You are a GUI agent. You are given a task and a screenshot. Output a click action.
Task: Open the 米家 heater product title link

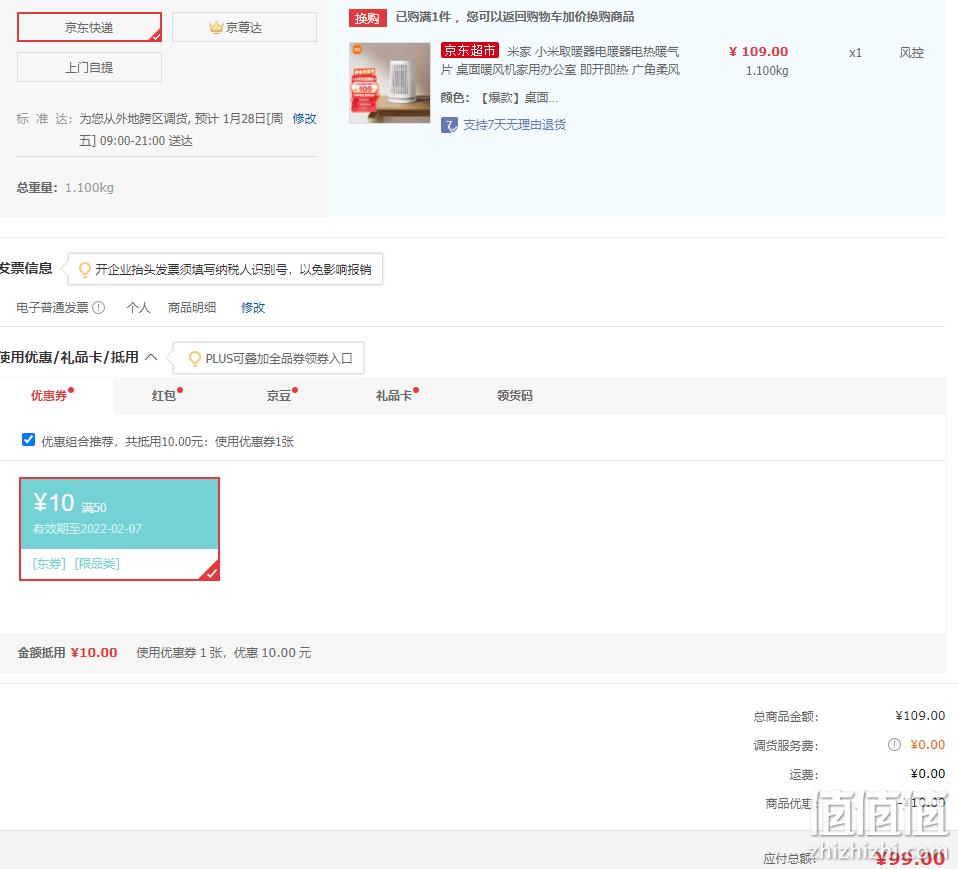(x=560, y=60)
